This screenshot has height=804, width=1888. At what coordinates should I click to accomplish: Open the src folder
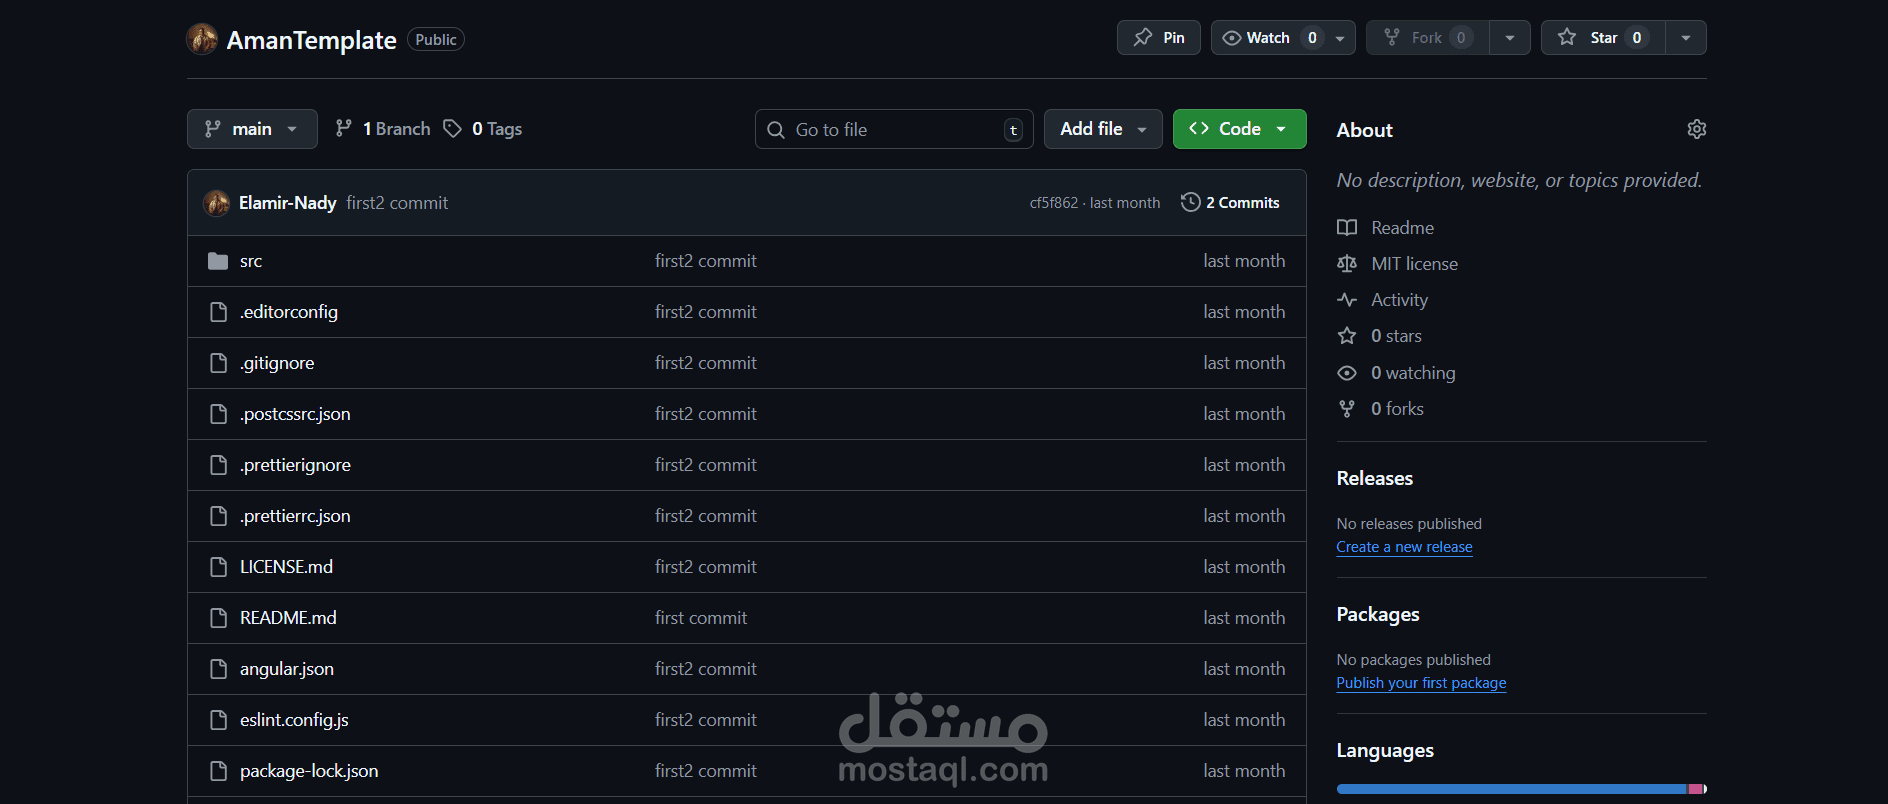click(x=251, y=261)
